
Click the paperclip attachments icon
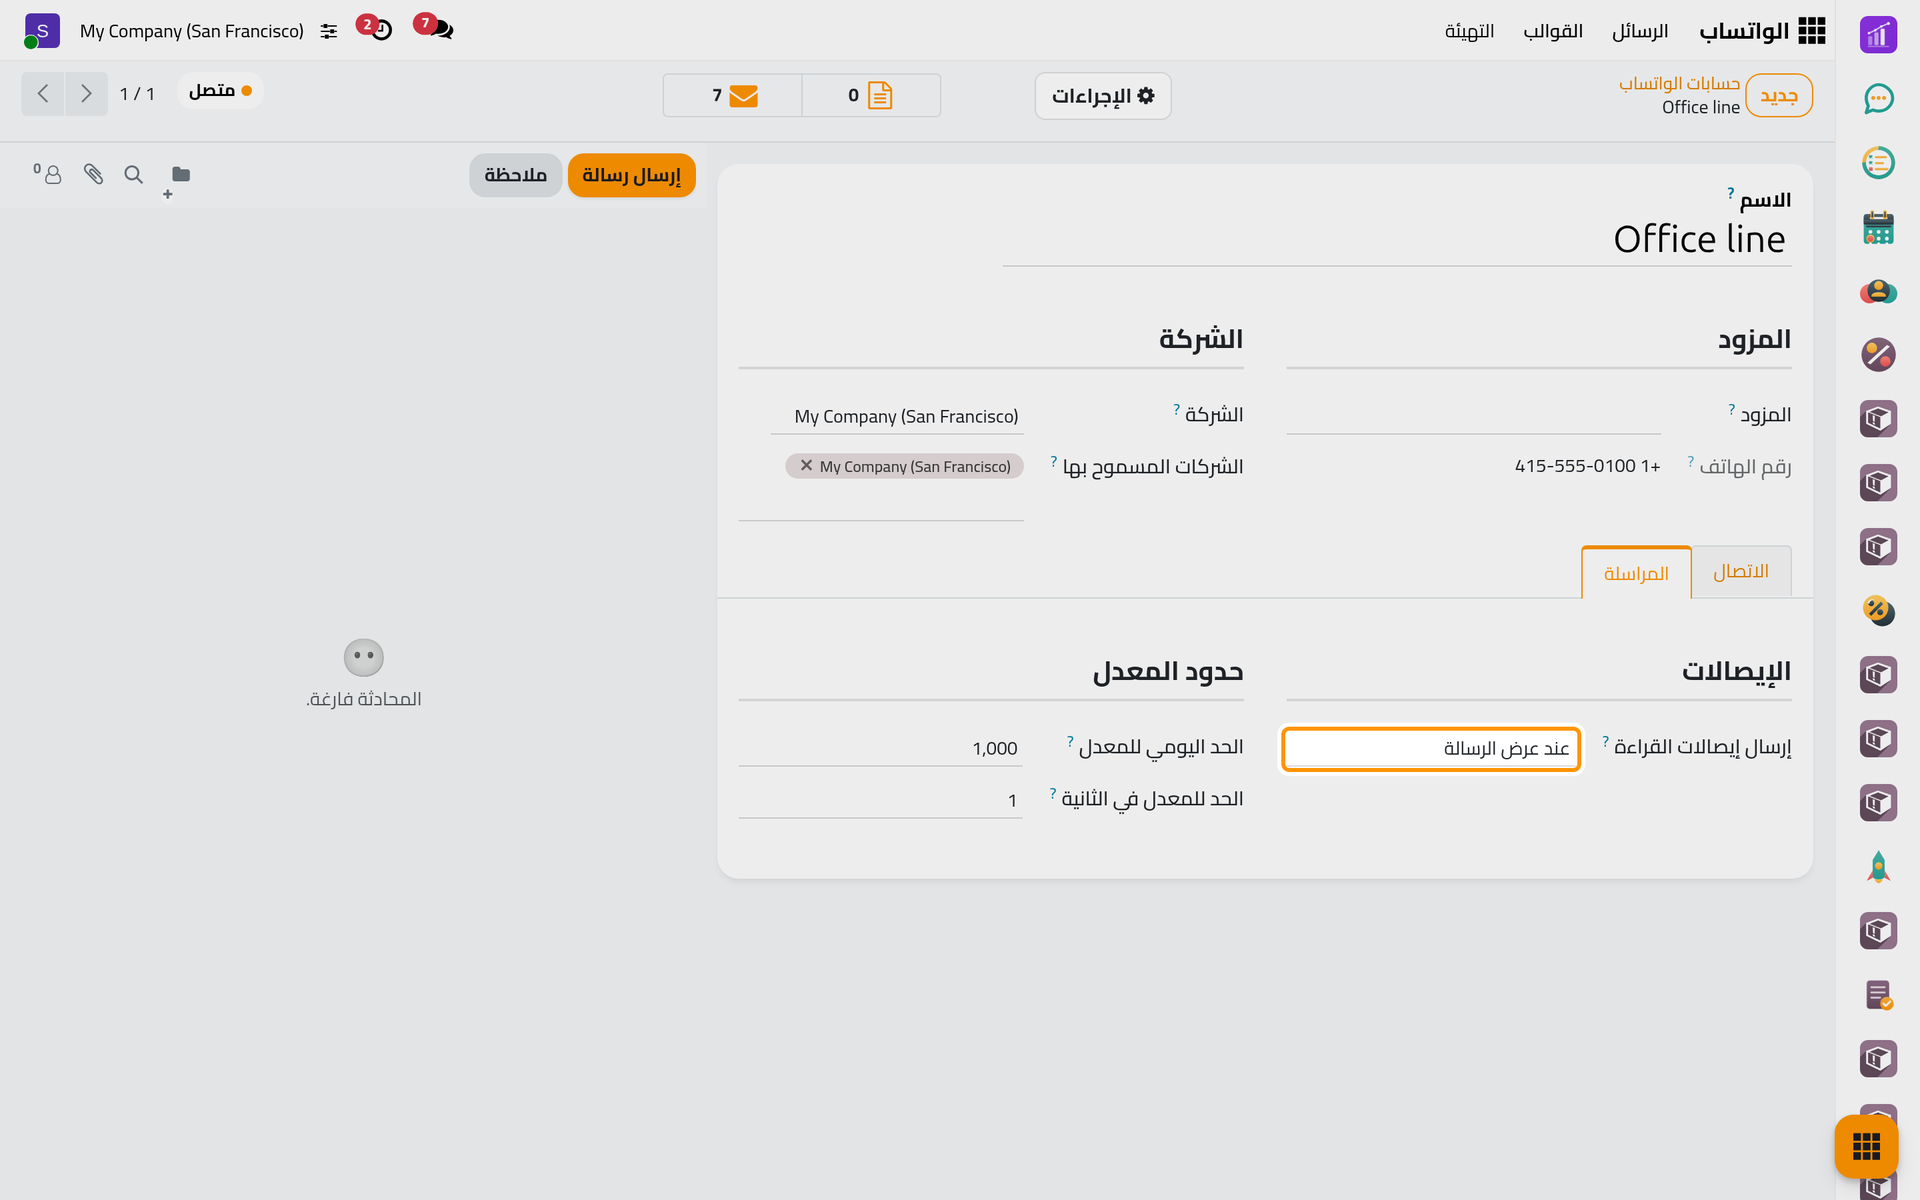93,175
